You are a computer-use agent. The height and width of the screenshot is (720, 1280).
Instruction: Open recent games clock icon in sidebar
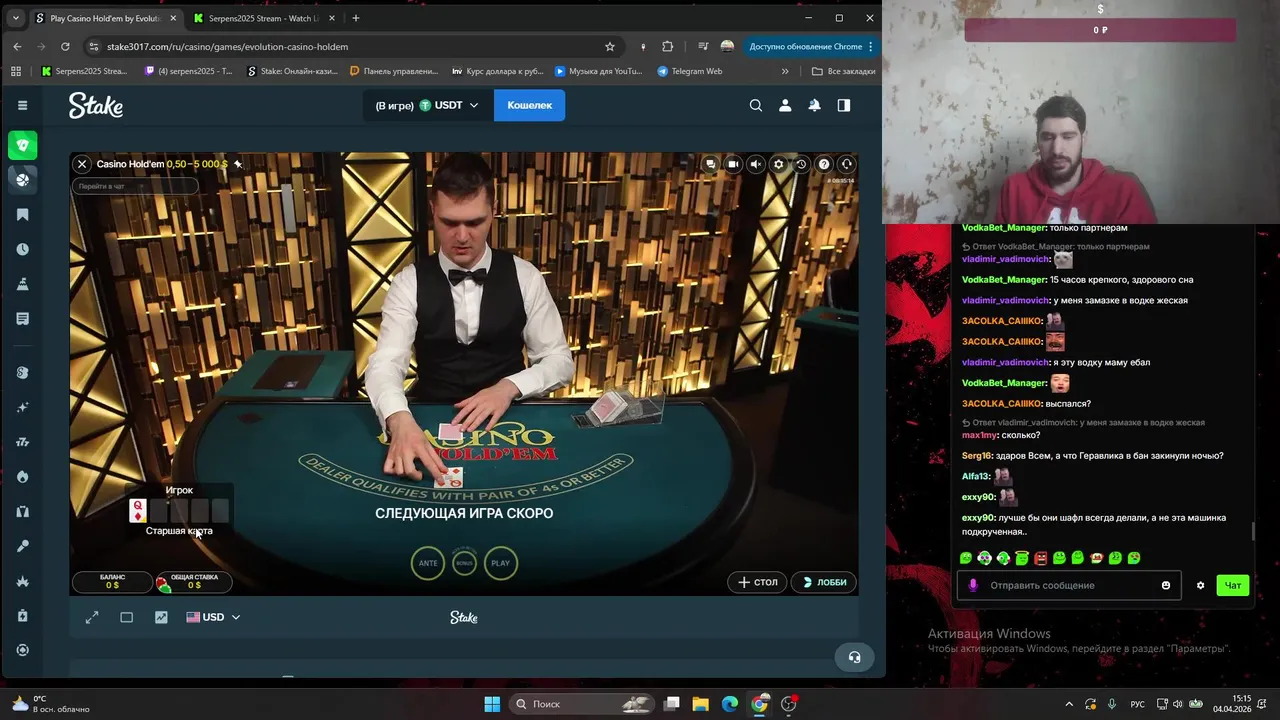(22, 249)
